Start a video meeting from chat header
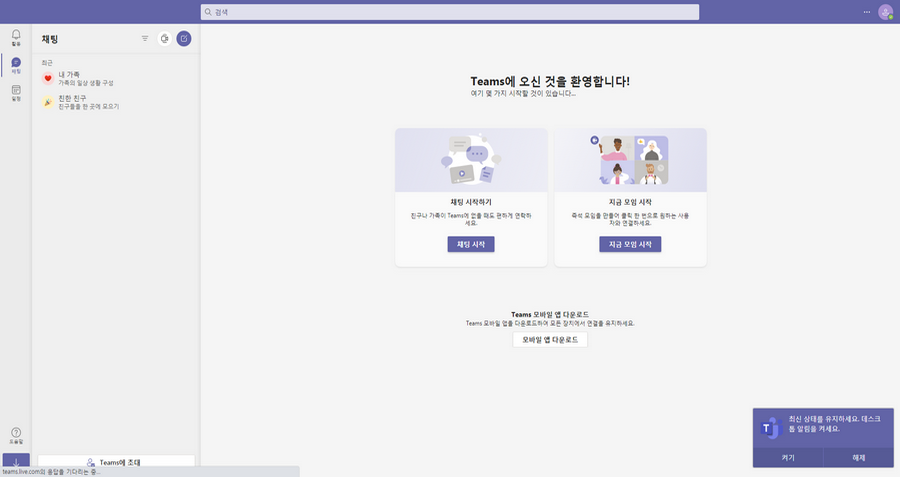Viewport: 900px width, 477px height. point(165,38)
